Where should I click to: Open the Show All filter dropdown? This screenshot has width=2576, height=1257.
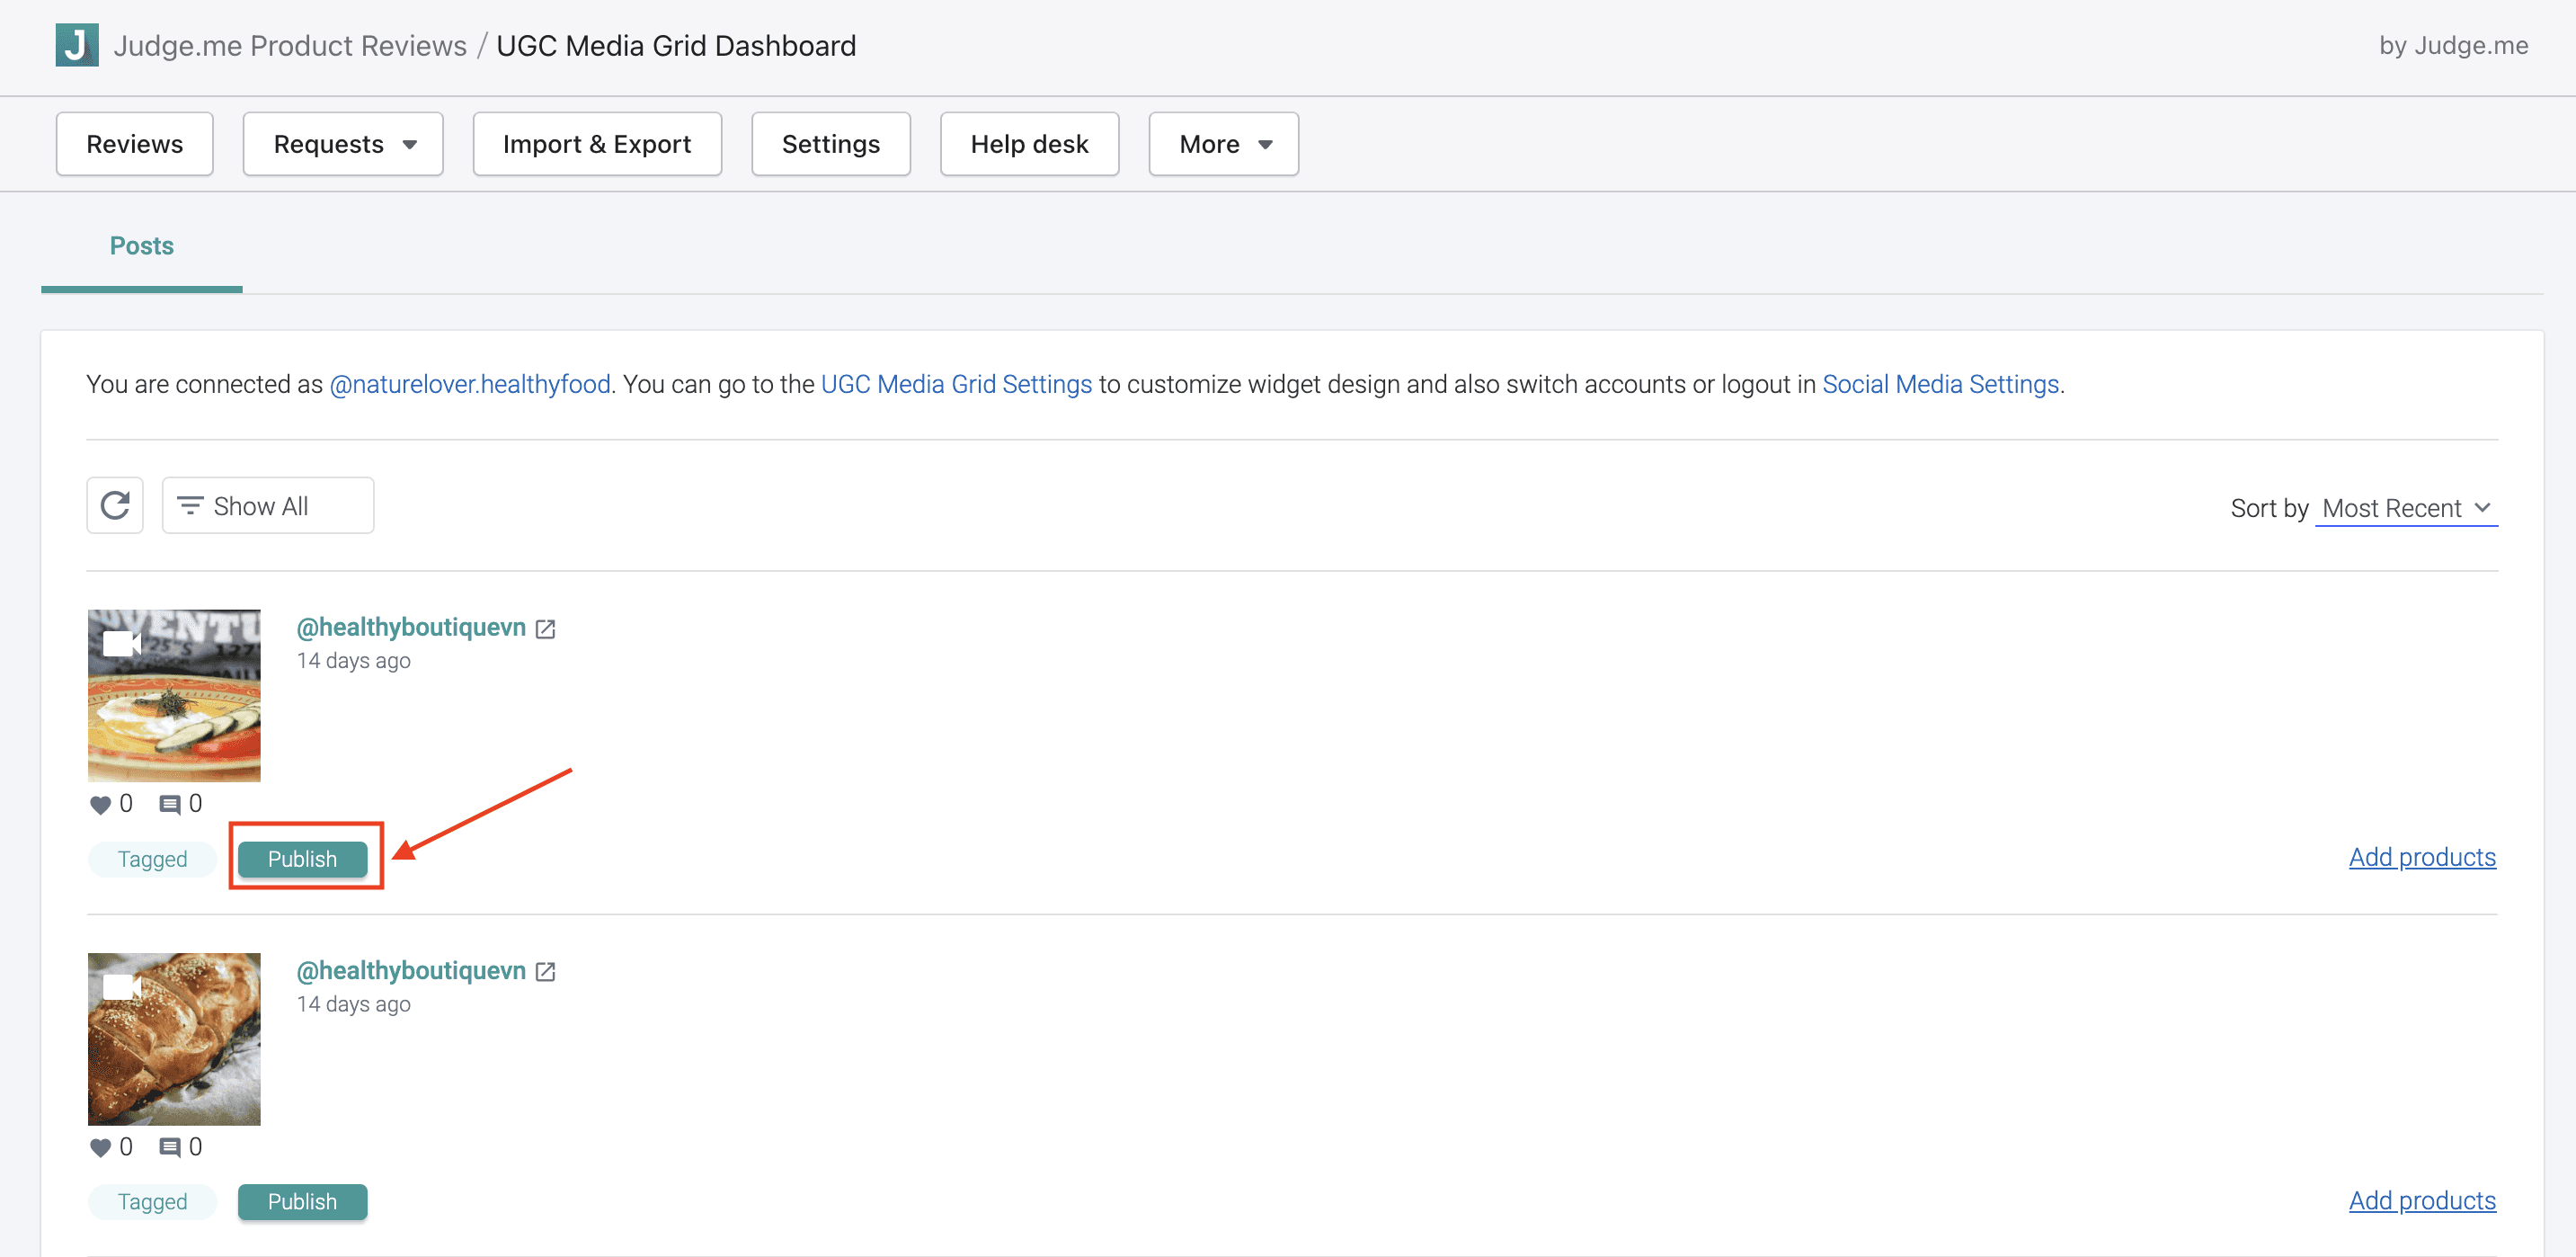tap(268, 505)
